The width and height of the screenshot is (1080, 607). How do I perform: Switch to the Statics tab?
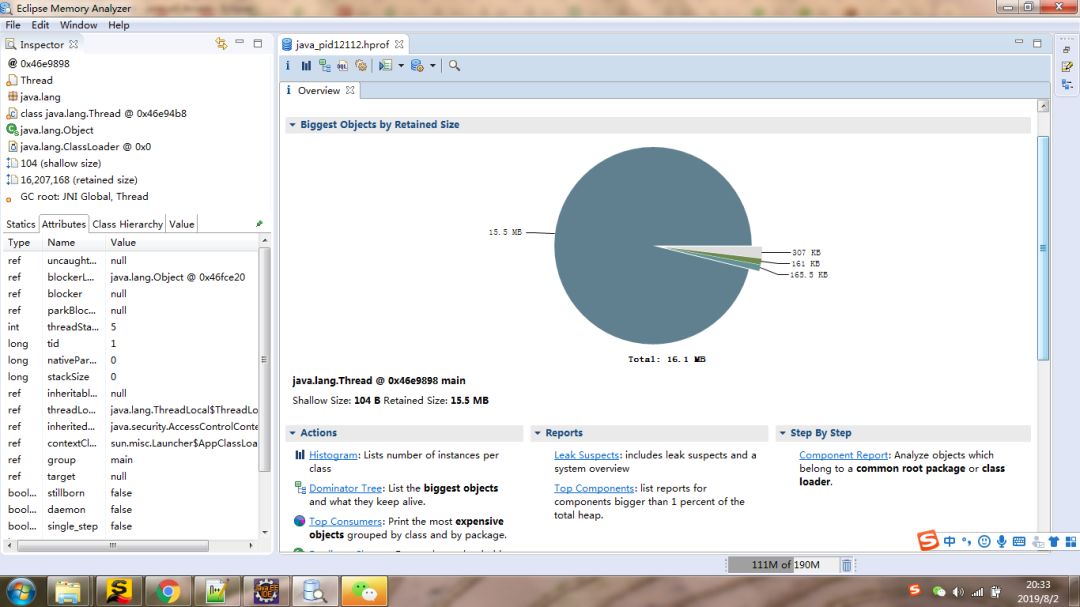[x=21, y=224]
